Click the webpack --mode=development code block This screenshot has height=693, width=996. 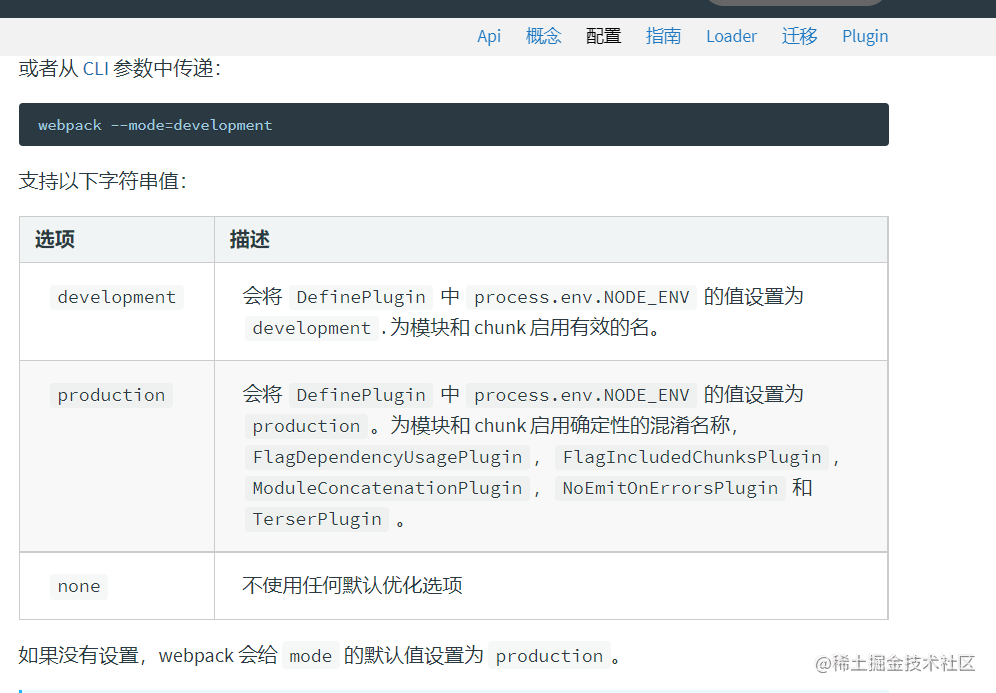454,124
